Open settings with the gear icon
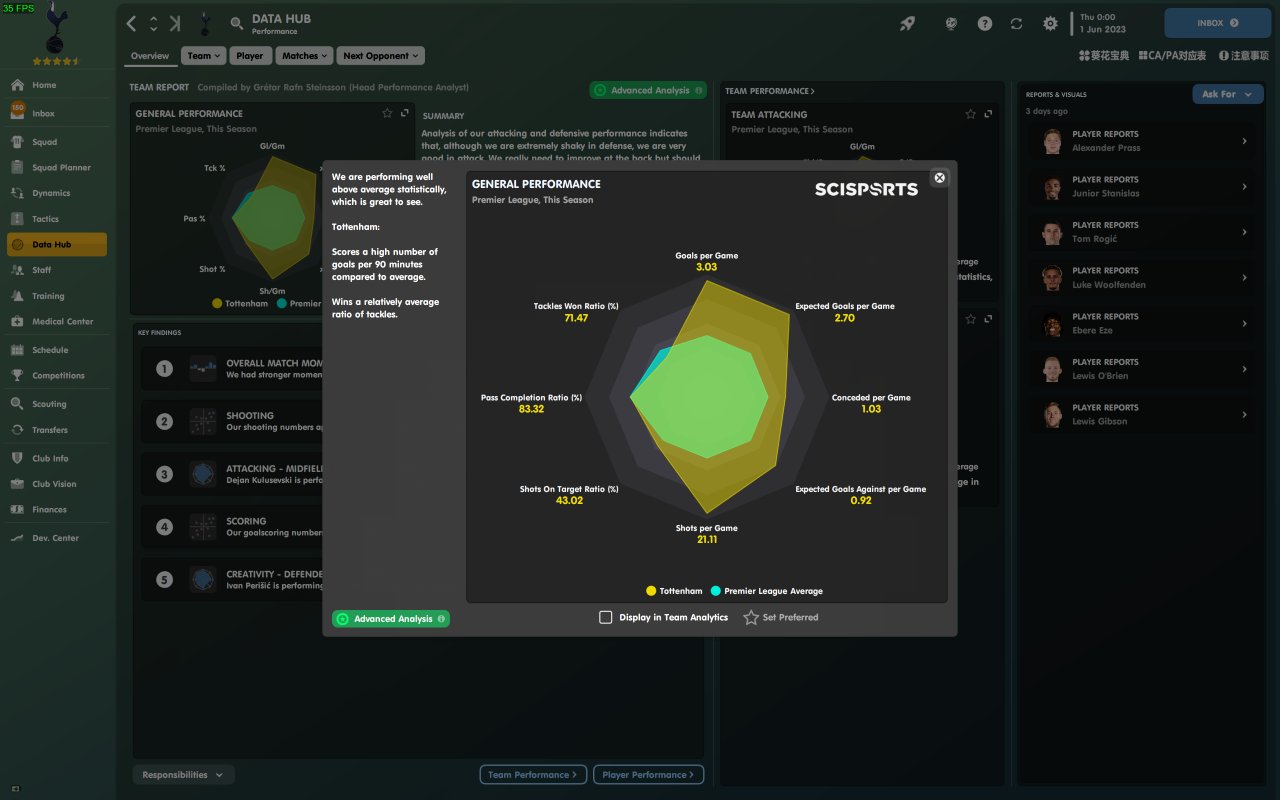 [1050, 23]
